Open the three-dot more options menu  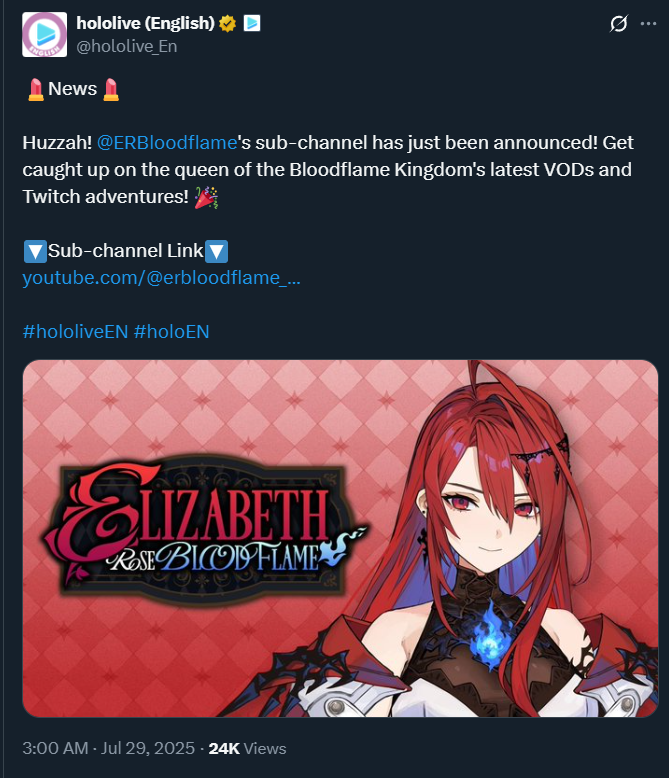[648, 23]
